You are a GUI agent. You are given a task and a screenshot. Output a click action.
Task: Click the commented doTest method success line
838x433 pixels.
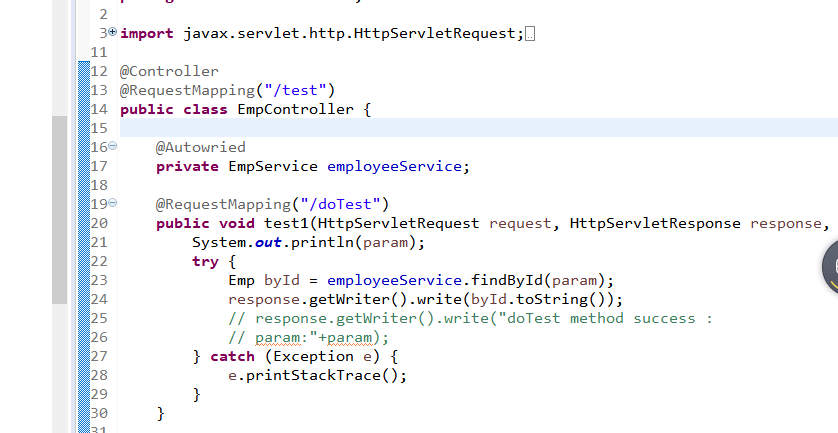tap(470, 319)
